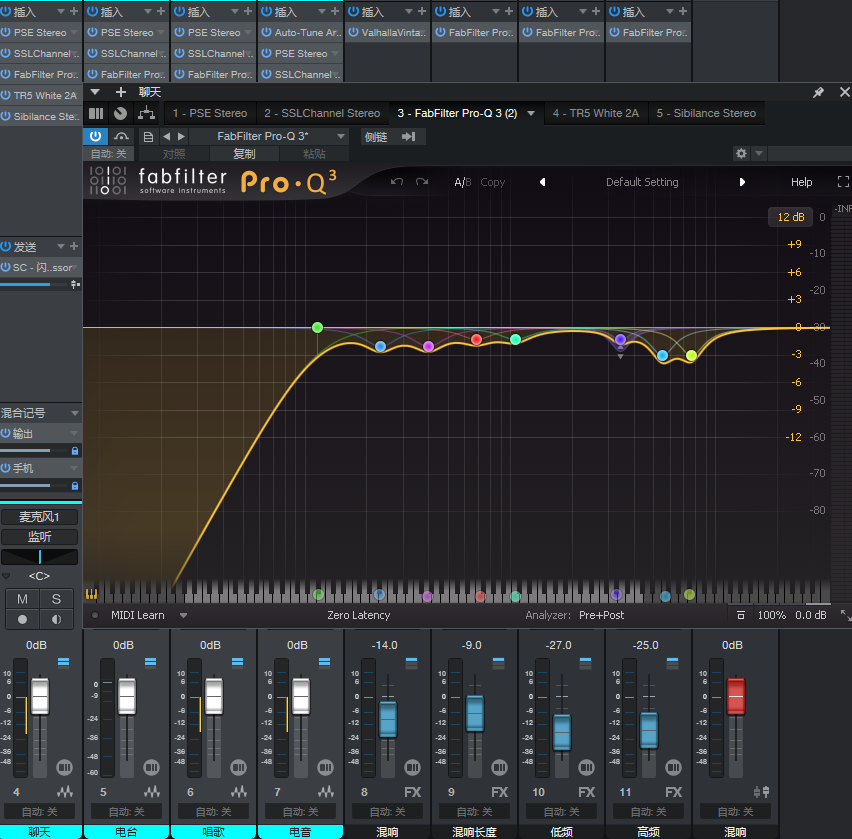Open the 12 dB display range selector

pos(791,217)
